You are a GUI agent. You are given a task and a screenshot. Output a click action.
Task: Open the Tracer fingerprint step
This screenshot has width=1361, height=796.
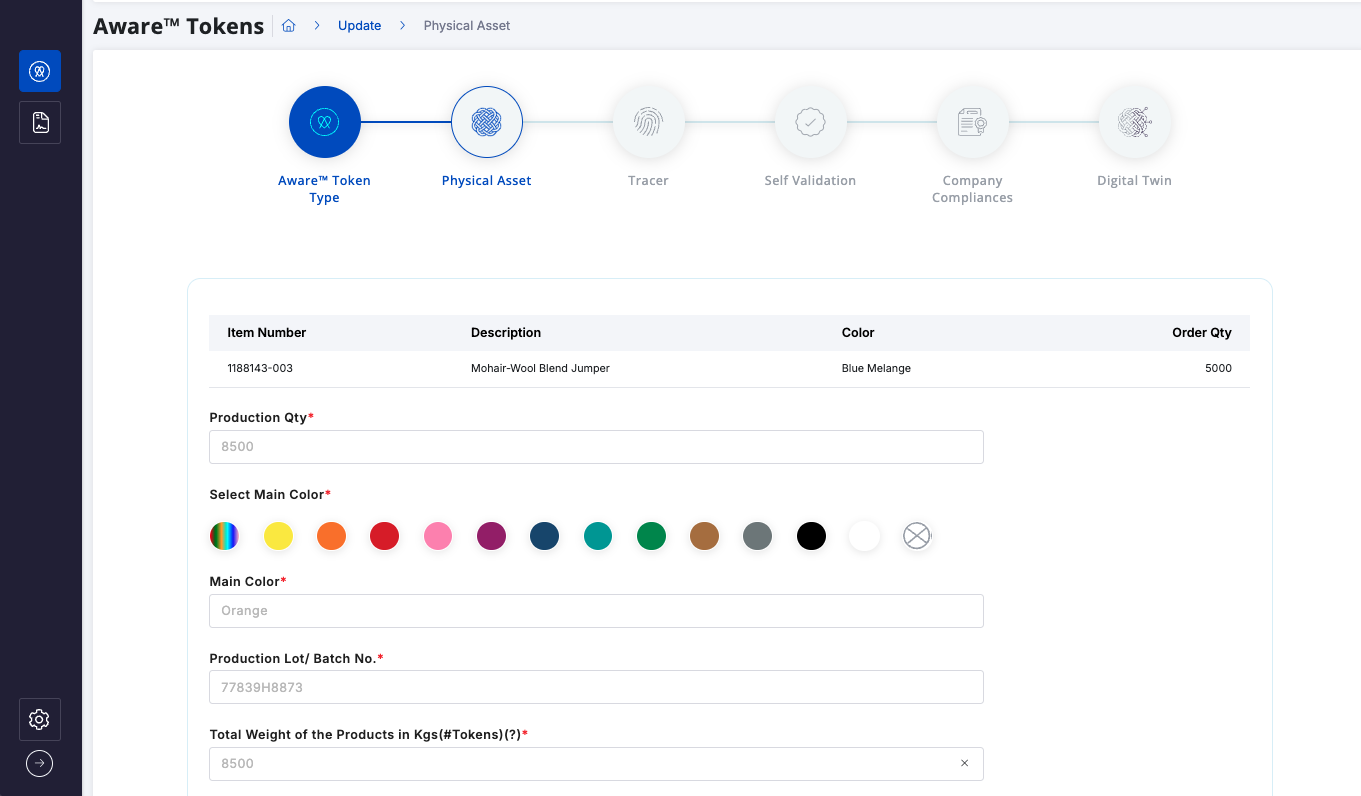tap(648, 122)
